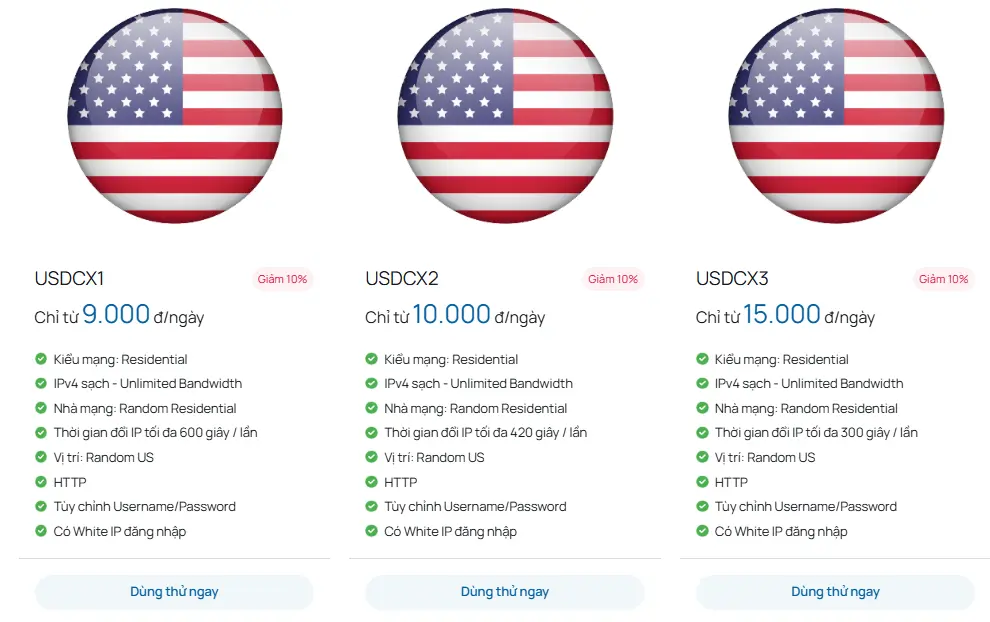Image resolution: width=990 pixels, height=622 pixels.
Task: Click the checkmark beside Vị trí: Random US on USDCX3
Action: point(701,457)
